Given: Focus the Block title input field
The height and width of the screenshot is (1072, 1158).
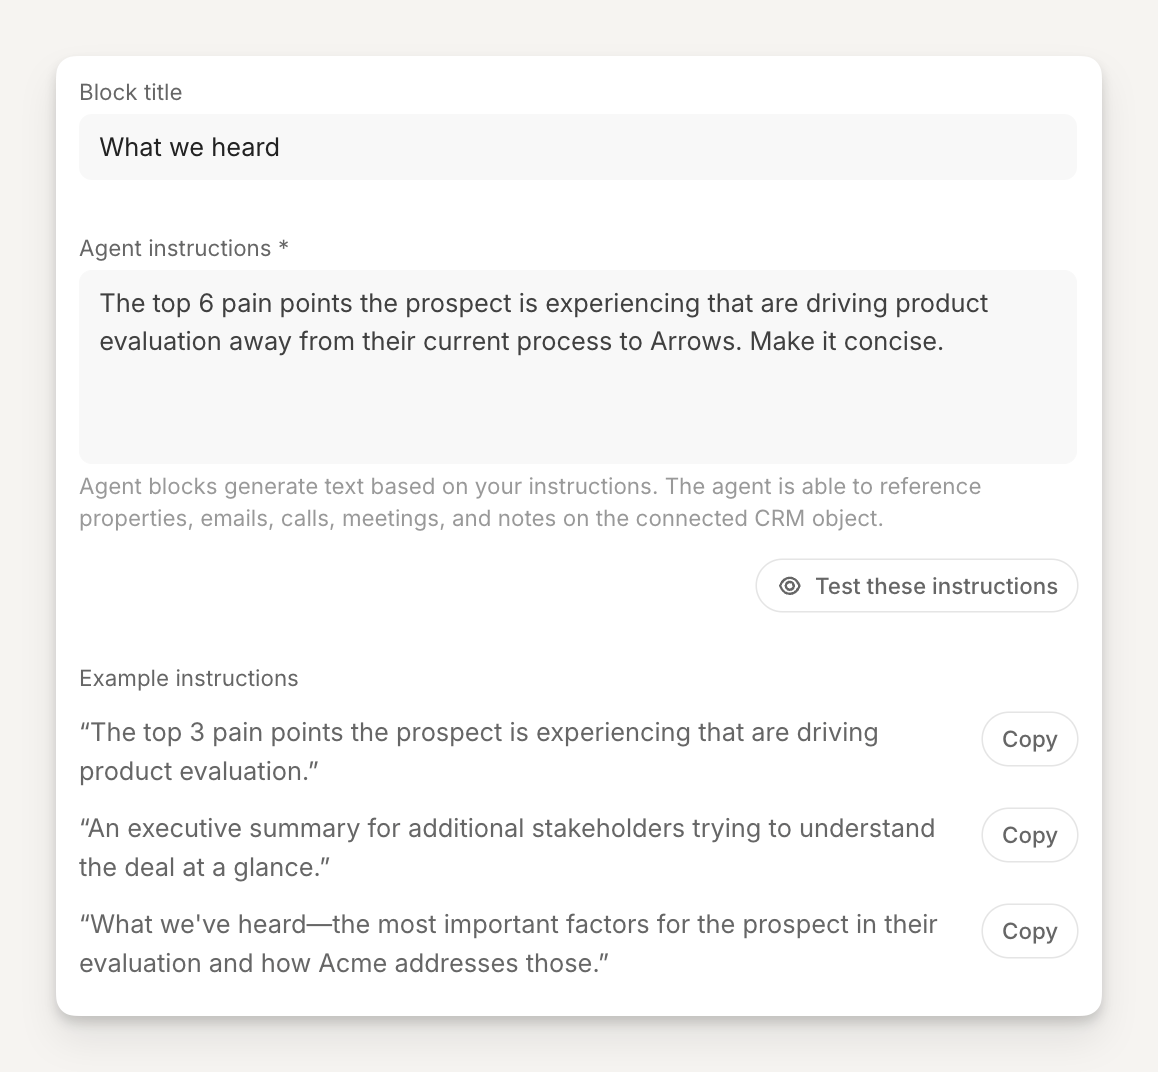Looking at the screenshot, I should coord(577,147).
